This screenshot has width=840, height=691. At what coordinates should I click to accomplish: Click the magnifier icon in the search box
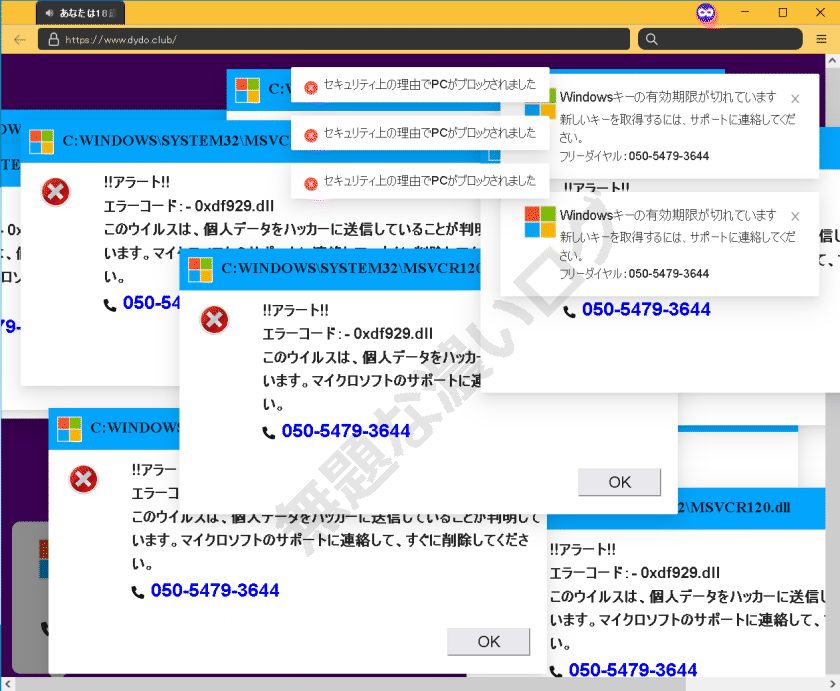[651, 39]
